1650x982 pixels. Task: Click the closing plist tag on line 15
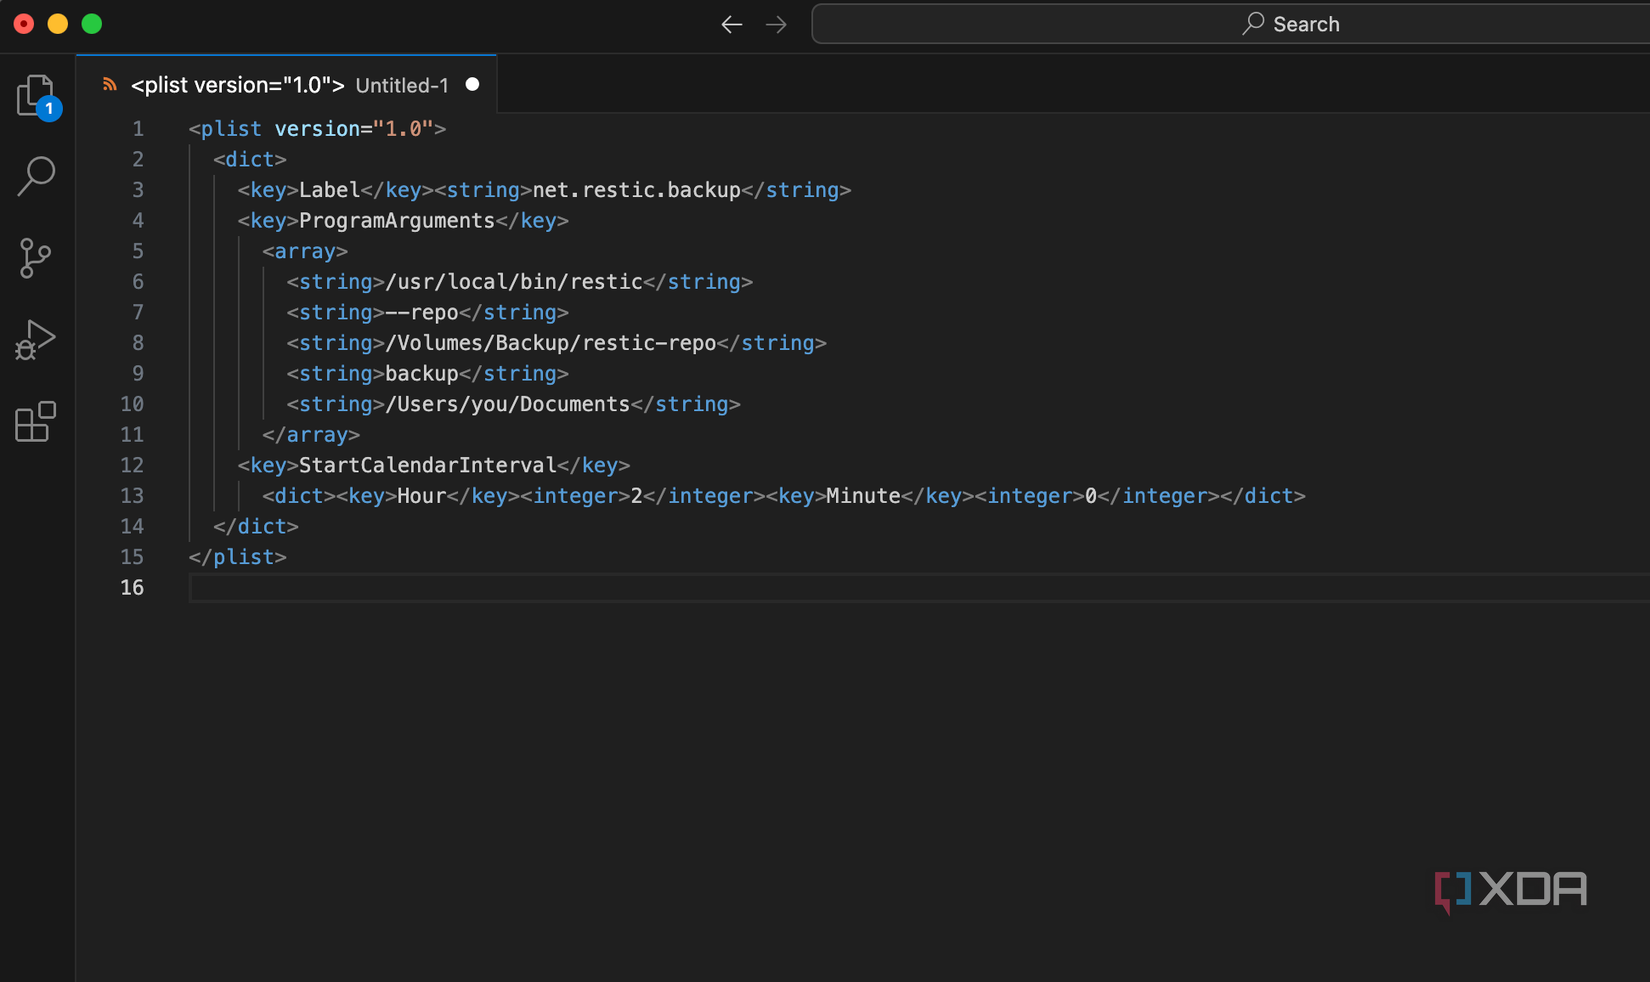click(237, 557)
